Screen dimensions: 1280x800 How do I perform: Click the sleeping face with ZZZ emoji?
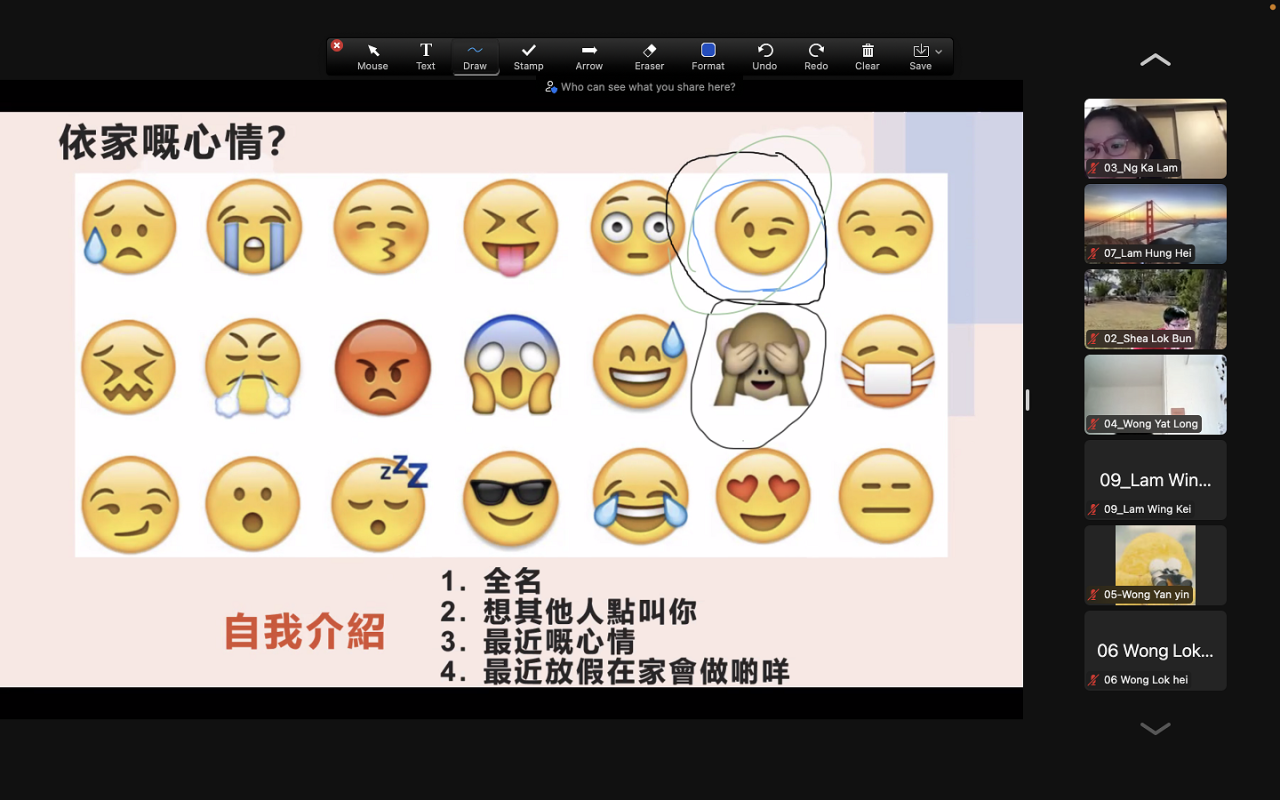(380, 503)
